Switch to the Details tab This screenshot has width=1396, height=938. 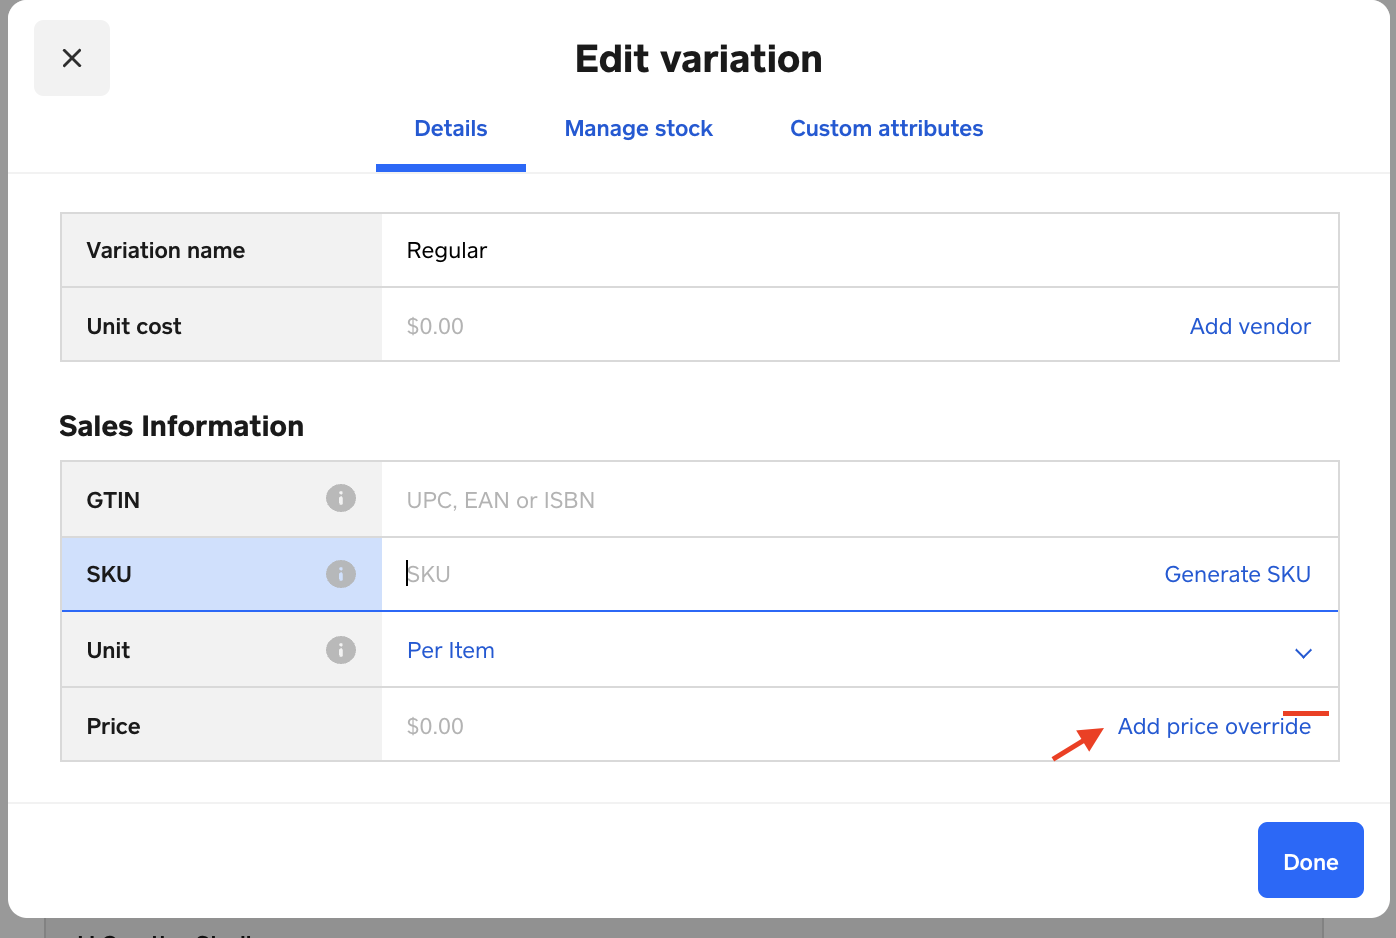click(451, 129)
